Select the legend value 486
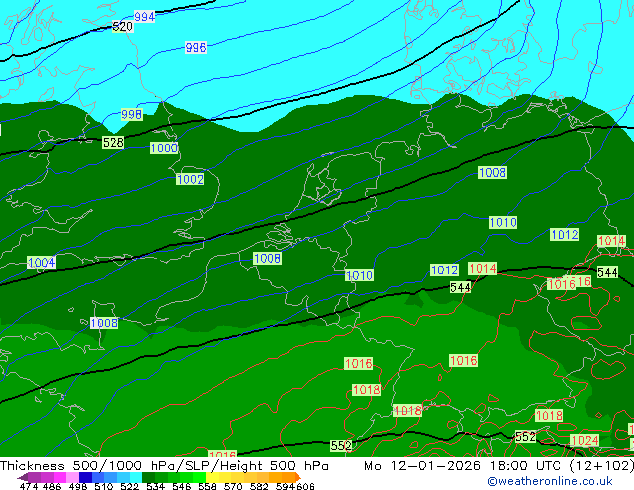This screenshot has height=490, width=634. tap(52, 486)
